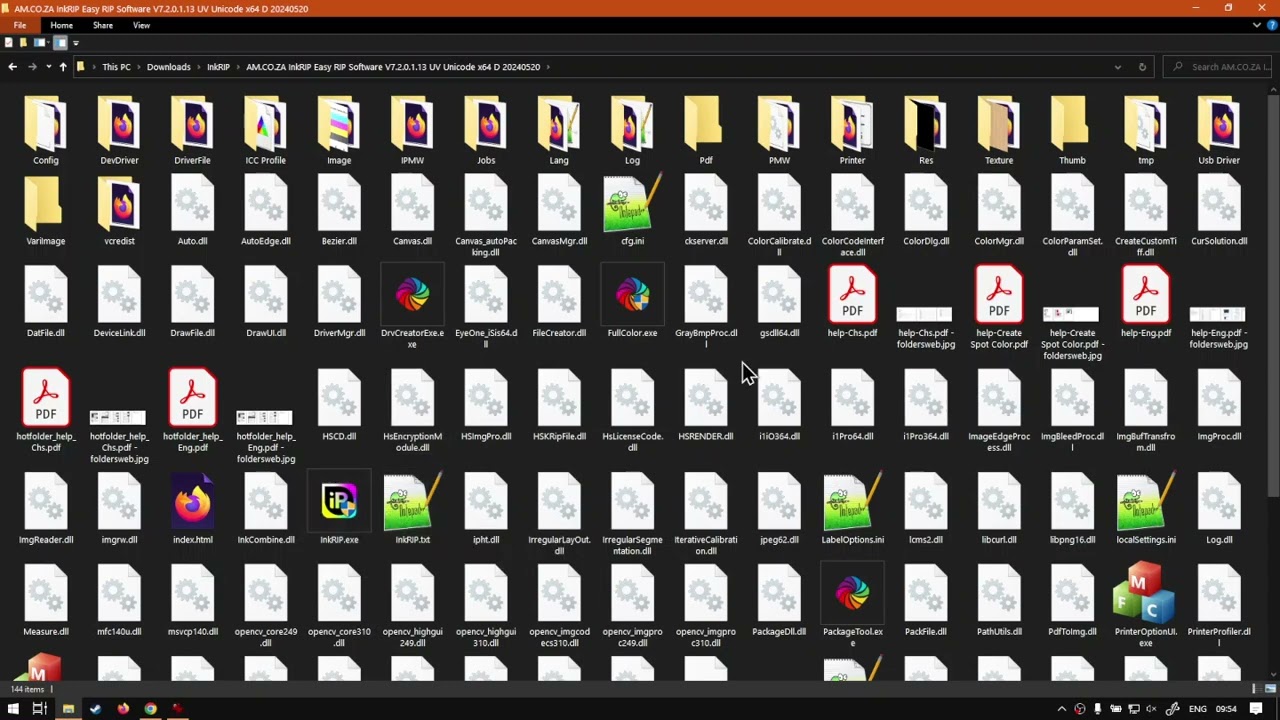This screenshot has width=1280, height=720.
Task: Open help-Eng.pdf document
Action: tap(1145, 303)
